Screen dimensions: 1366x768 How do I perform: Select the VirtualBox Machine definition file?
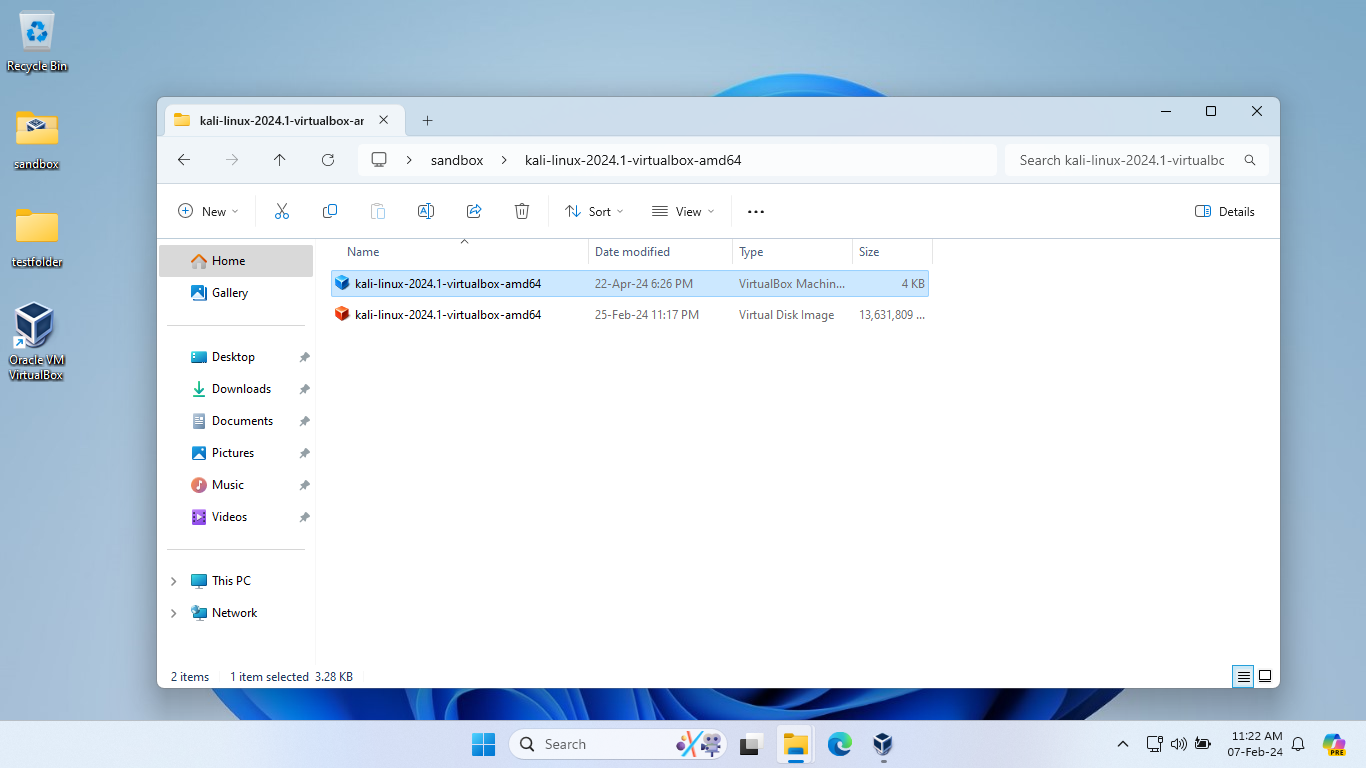pyautogui.click(x=630, y=284)
